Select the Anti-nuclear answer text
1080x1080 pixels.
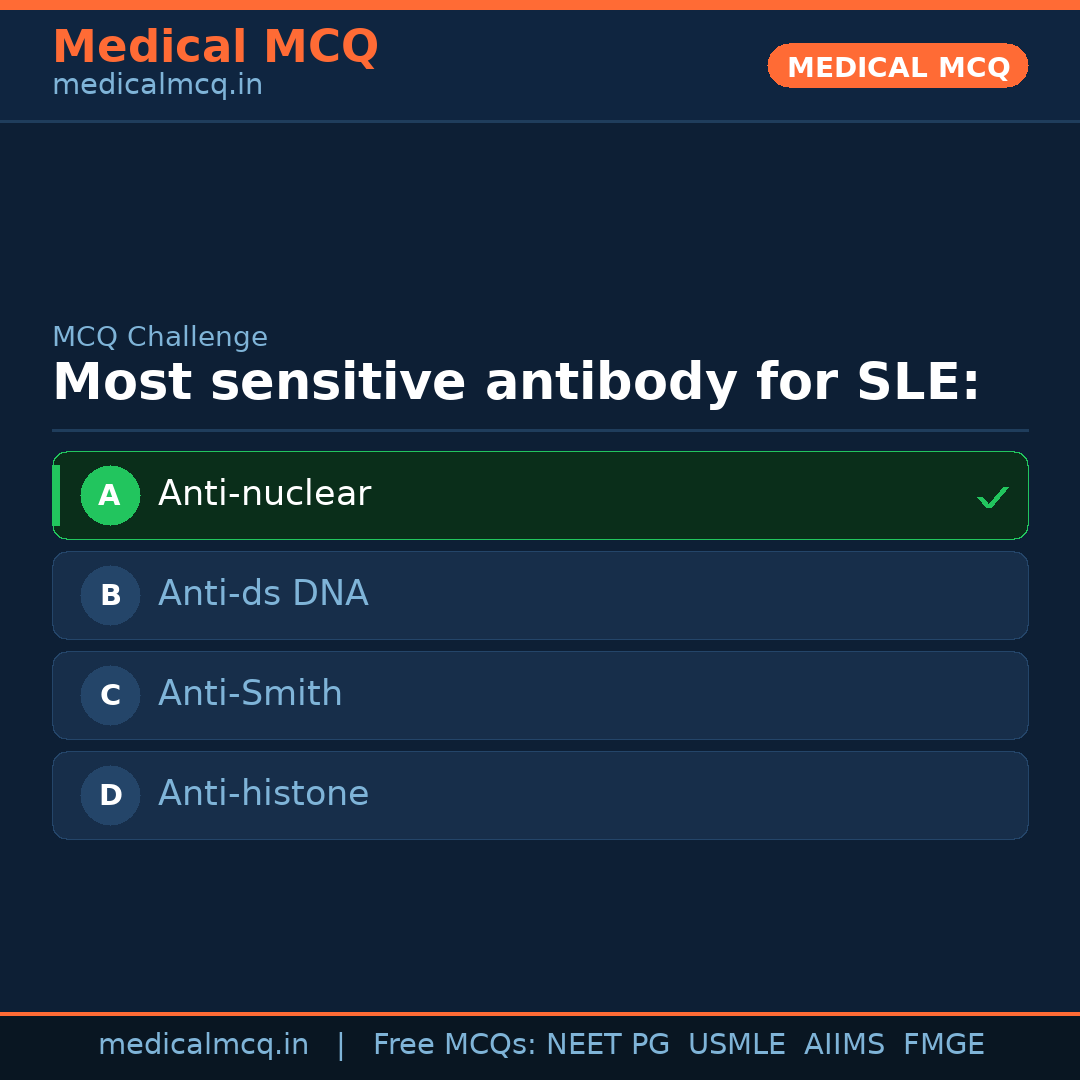pos(264,494)
